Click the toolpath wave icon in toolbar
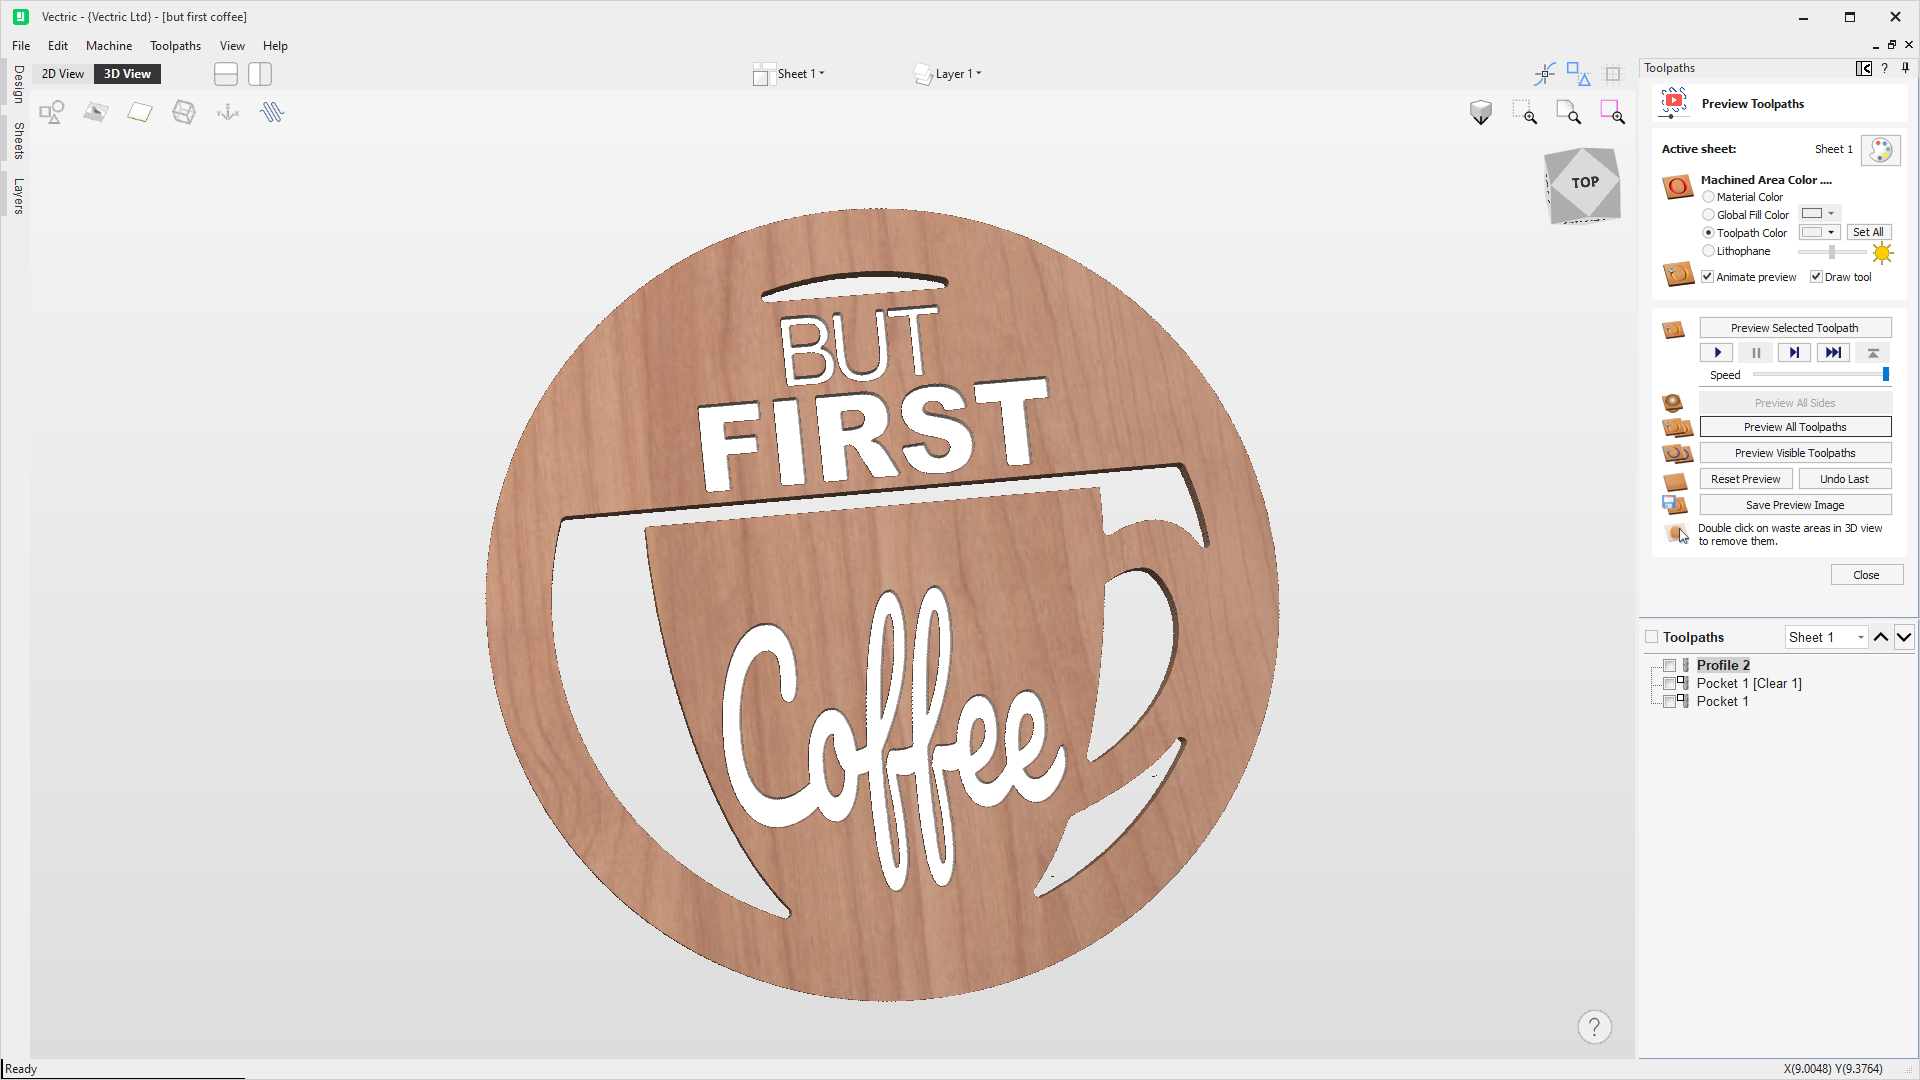The height and width of the screenshot is (1080, 1920). 272,112
